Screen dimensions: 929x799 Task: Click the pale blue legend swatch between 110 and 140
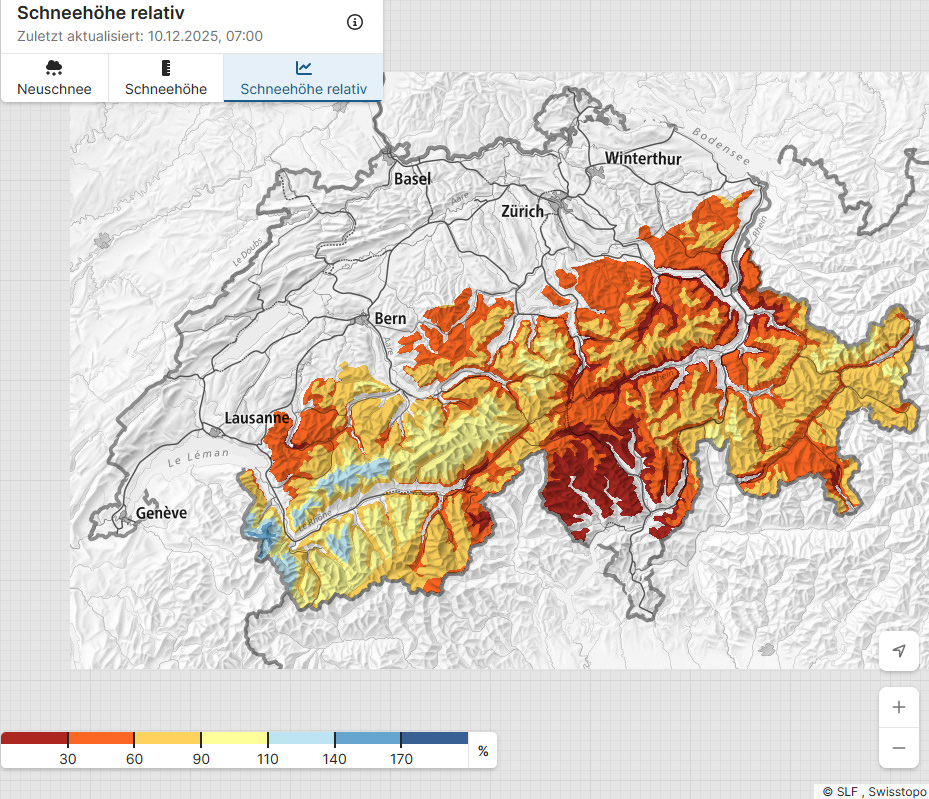[301, 738]
